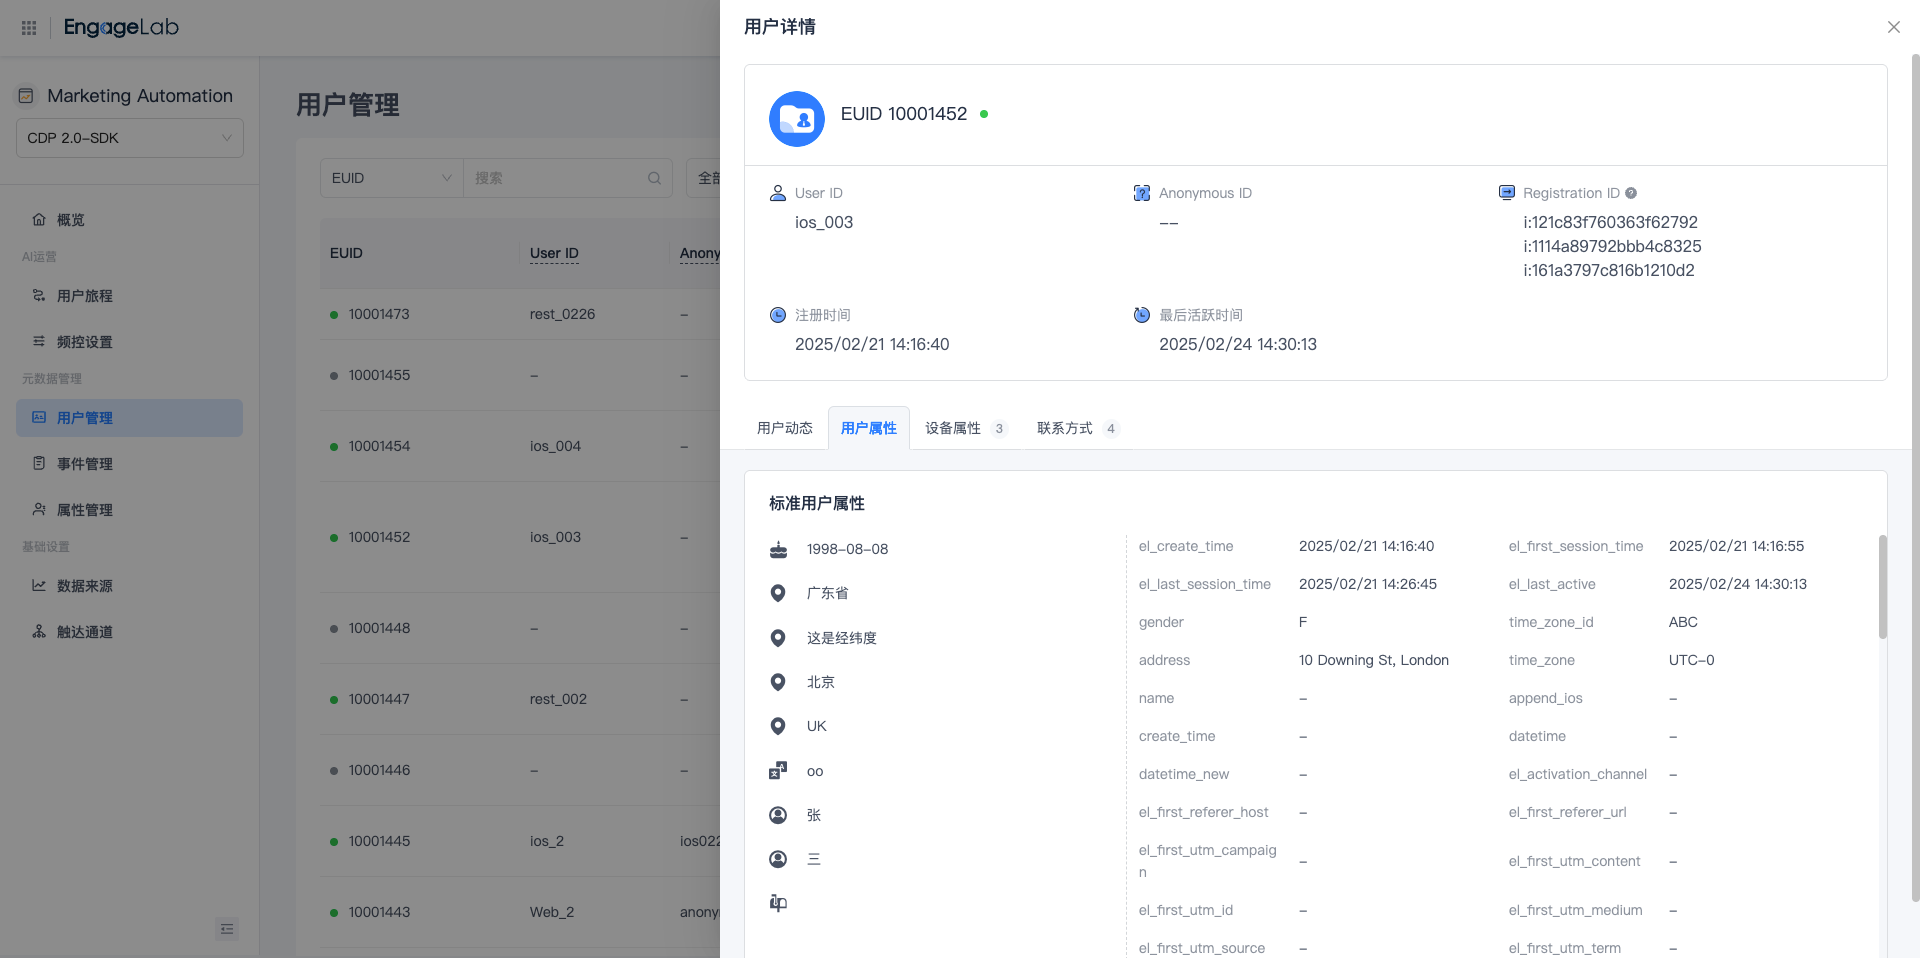Select user row 10001447
Image resolution: width=1920 pixels, height=958 pixels.
(x=520, y=699)
